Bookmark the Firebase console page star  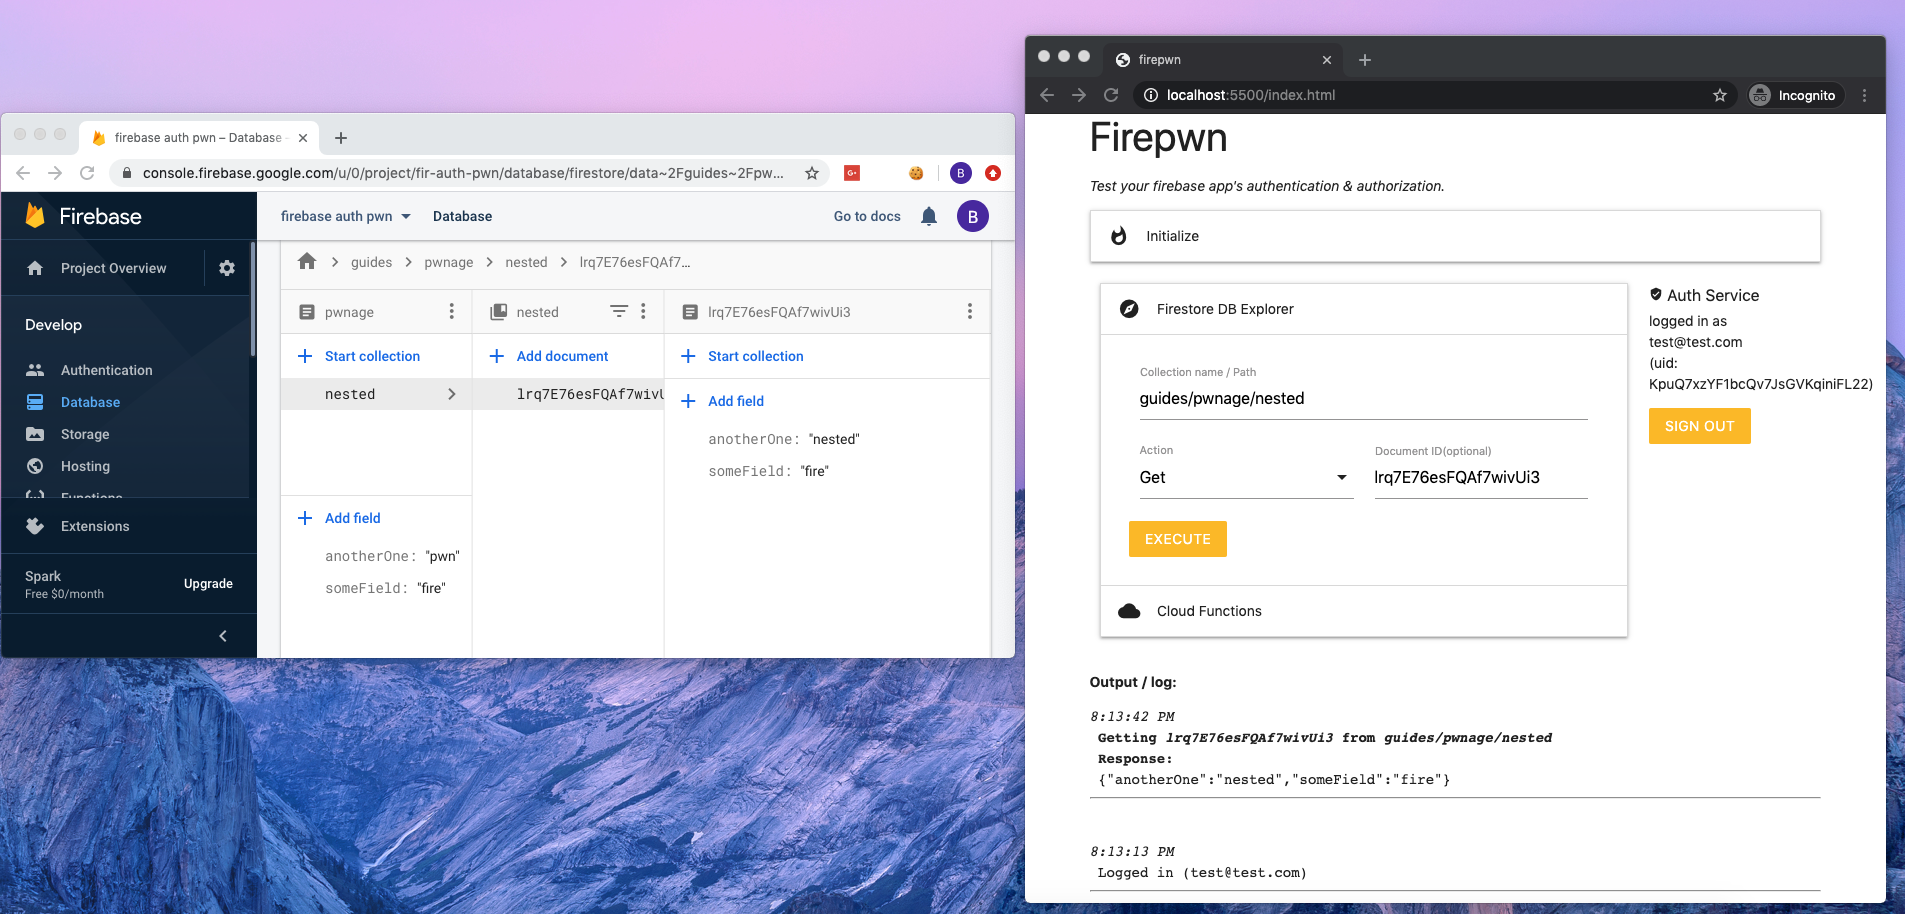click(x=812, y=173)
